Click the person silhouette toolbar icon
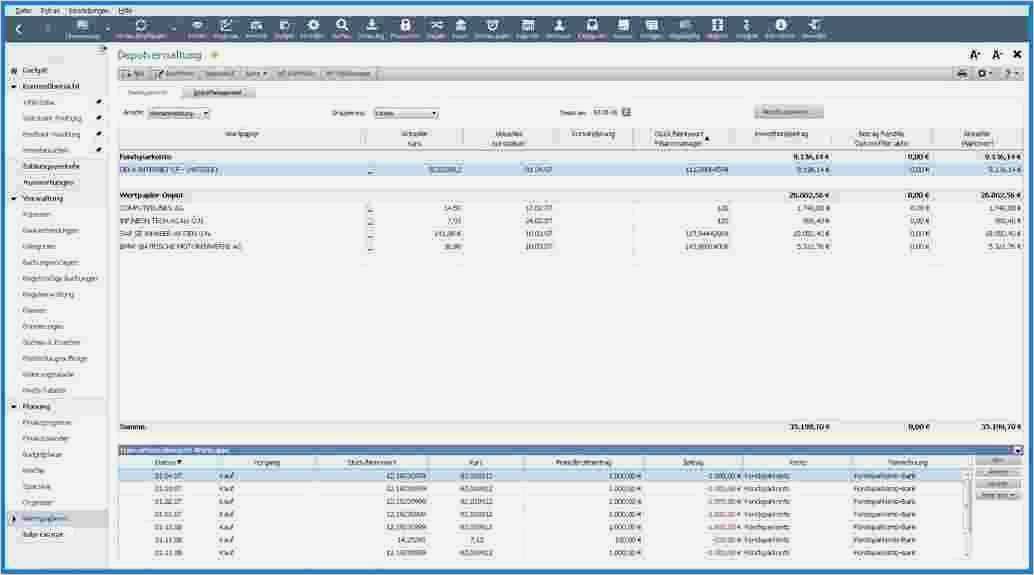This screenshot has width=1034, height=575. coord(559,25)
